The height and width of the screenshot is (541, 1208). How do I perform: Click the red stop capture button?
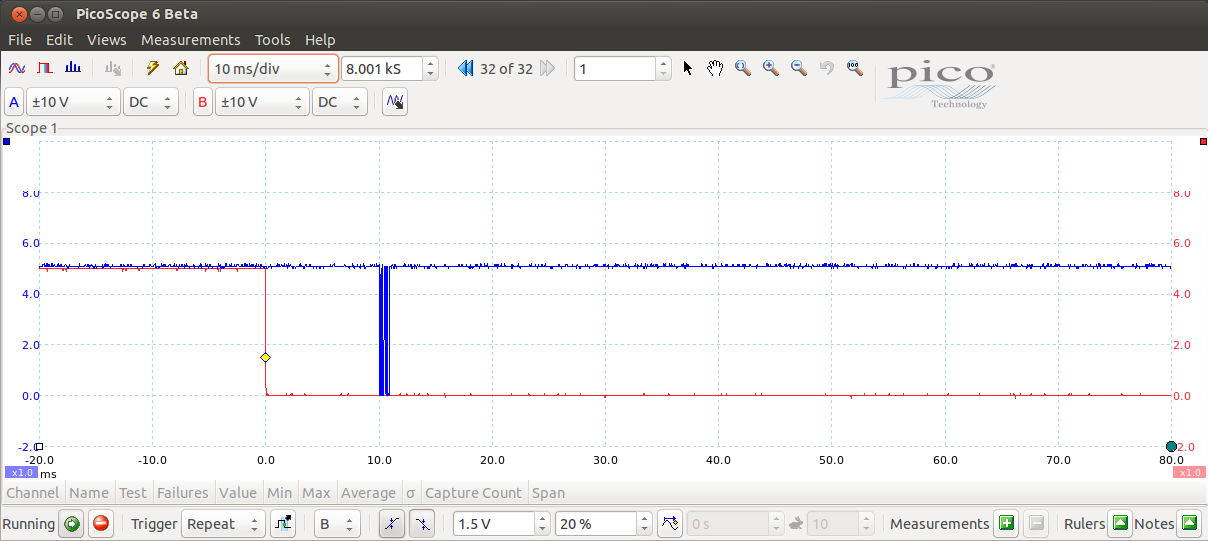click(101, 523)
